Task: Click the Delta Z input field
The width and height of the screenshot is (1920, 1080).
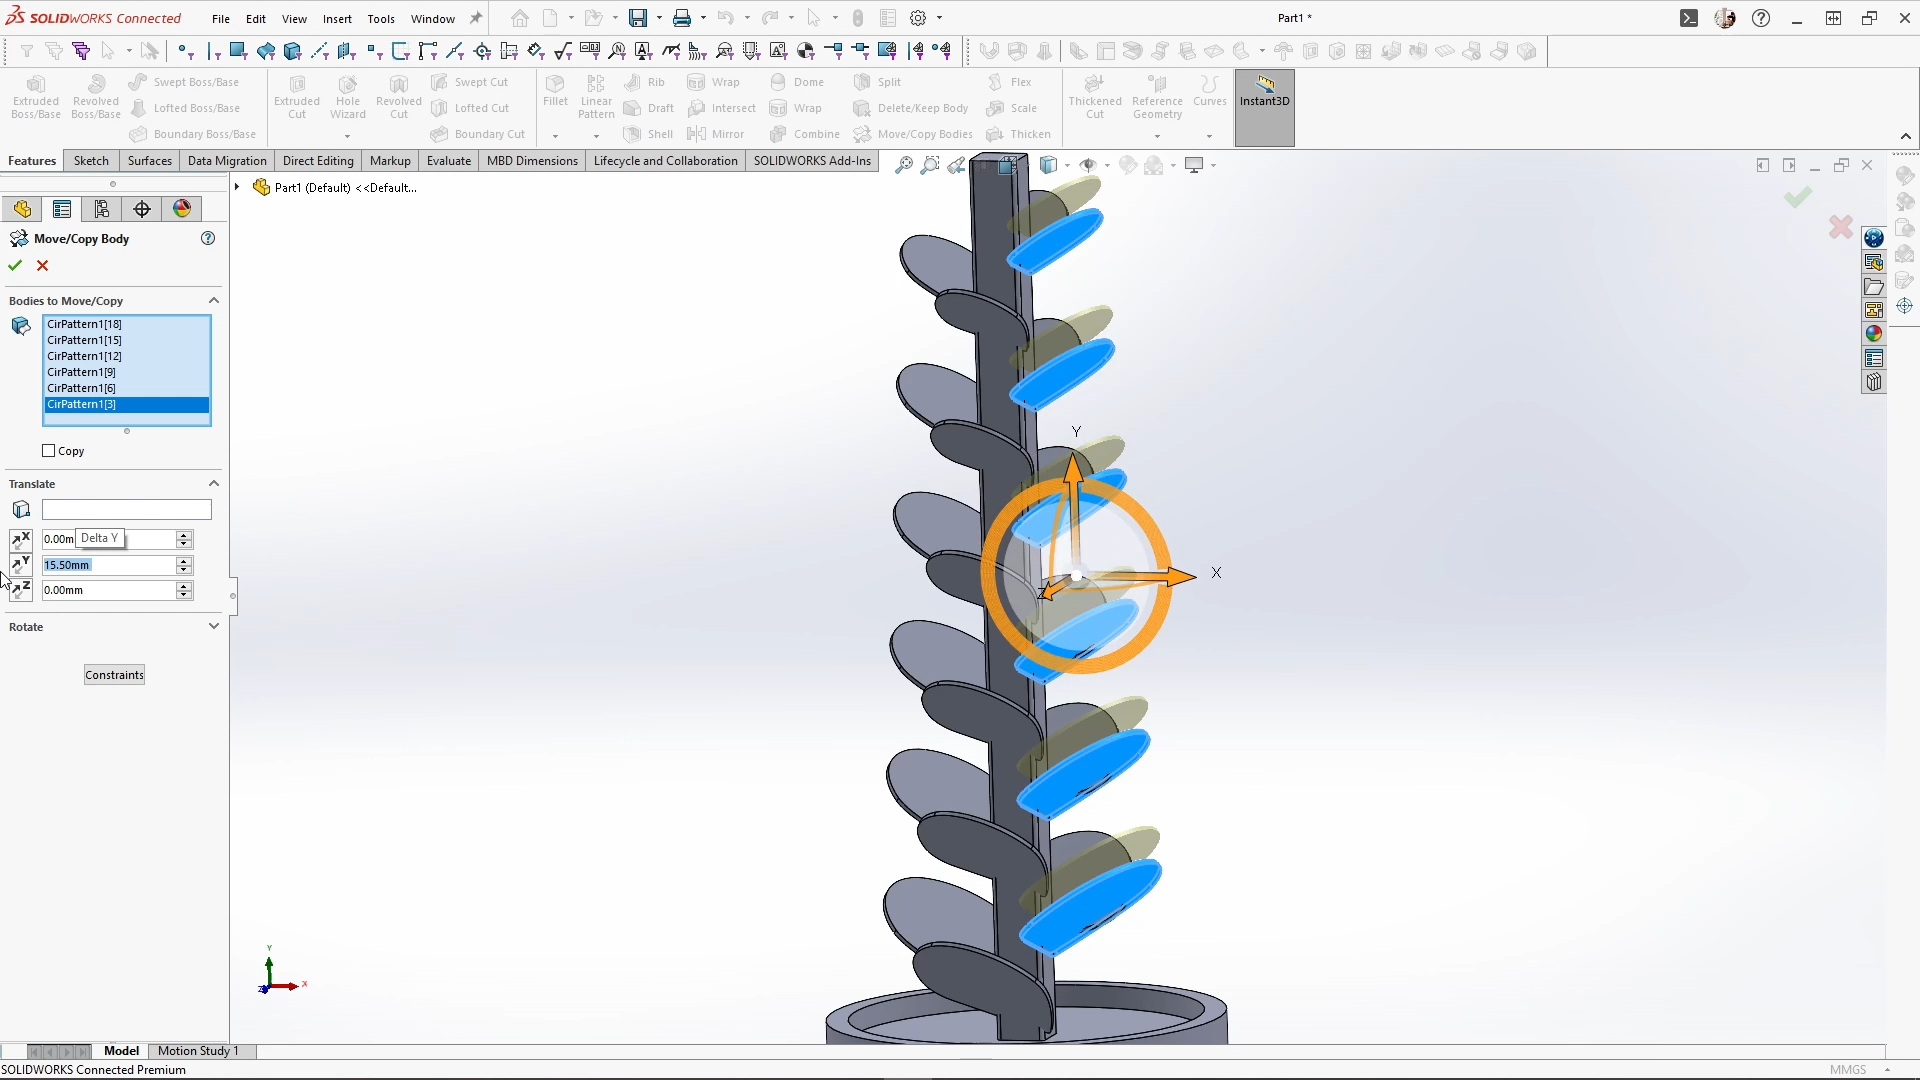Action: tap(108, 591)
